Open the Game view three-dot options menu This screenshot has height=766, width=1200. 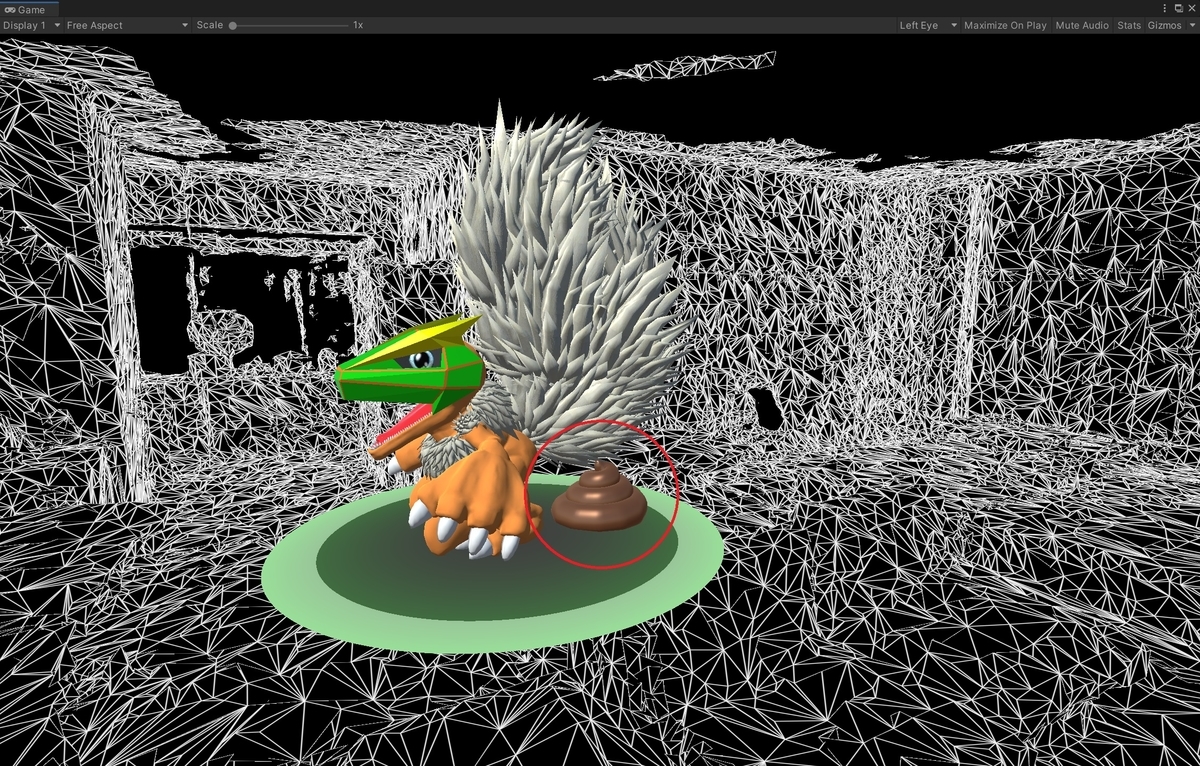(1165, 8)
